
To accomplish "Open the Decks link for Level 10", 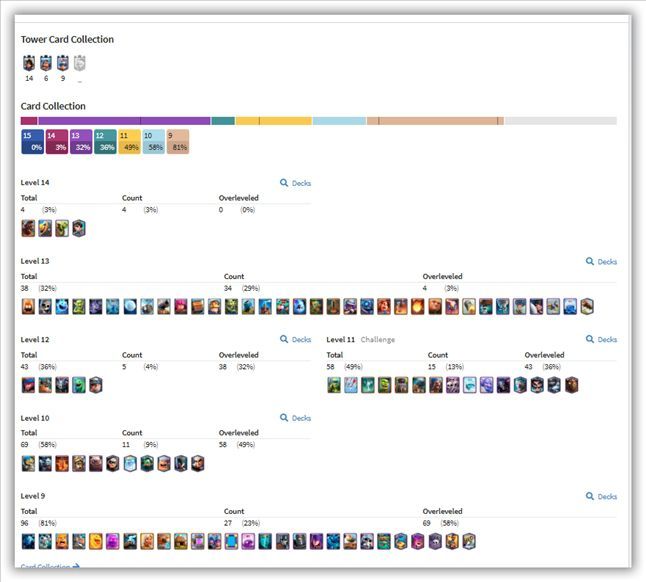I will [296, 418].
